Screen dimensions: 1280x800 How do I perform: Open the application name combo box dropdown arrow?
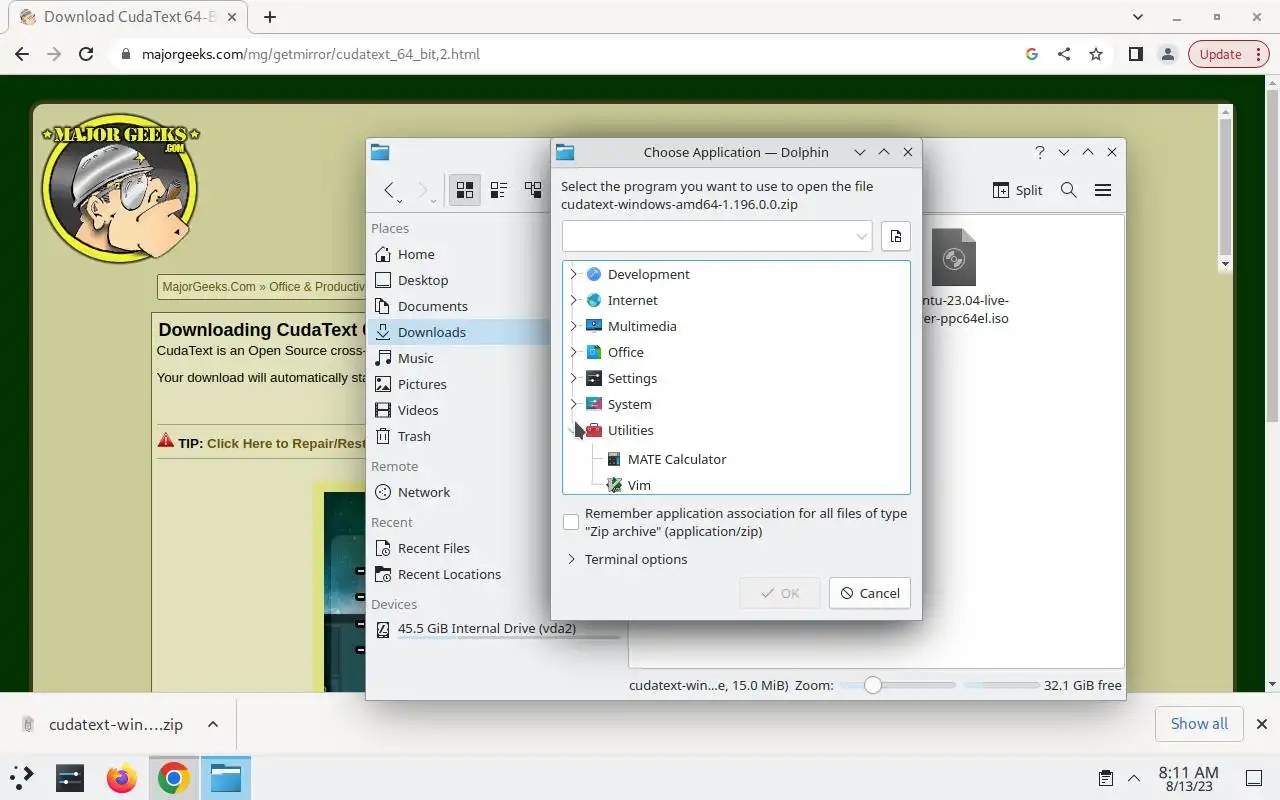point(861,236)
